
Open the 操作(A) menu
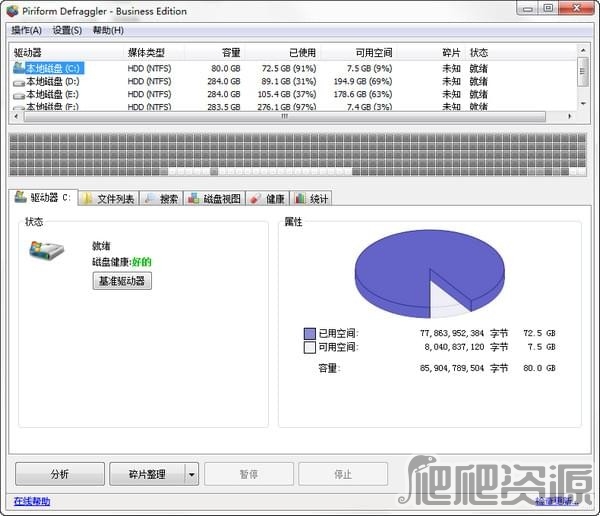pyautogui.click(x=27, y=30)
